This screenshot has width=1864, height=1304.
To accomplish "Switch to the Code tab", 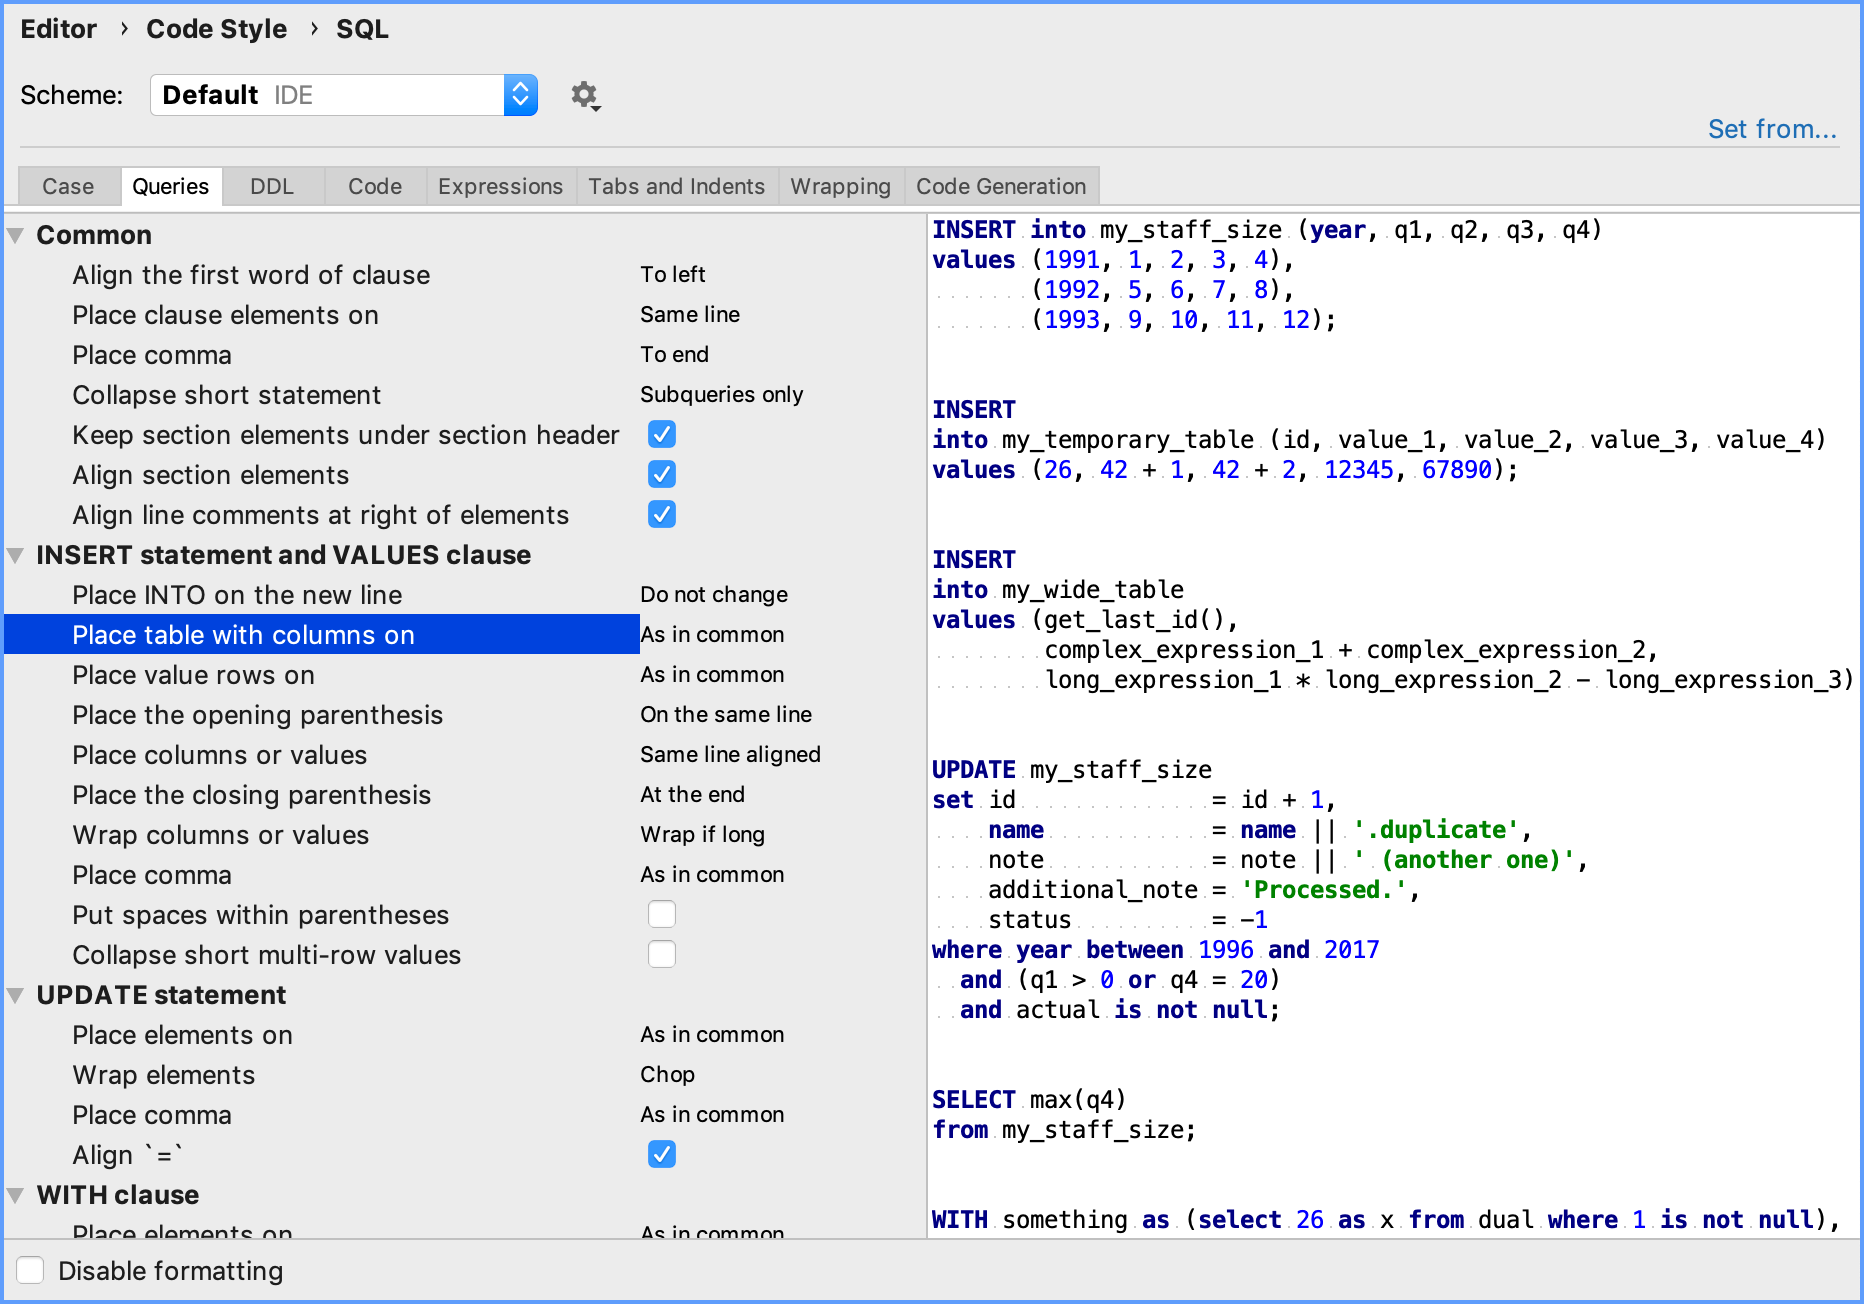I will click(x=375, y=186).
